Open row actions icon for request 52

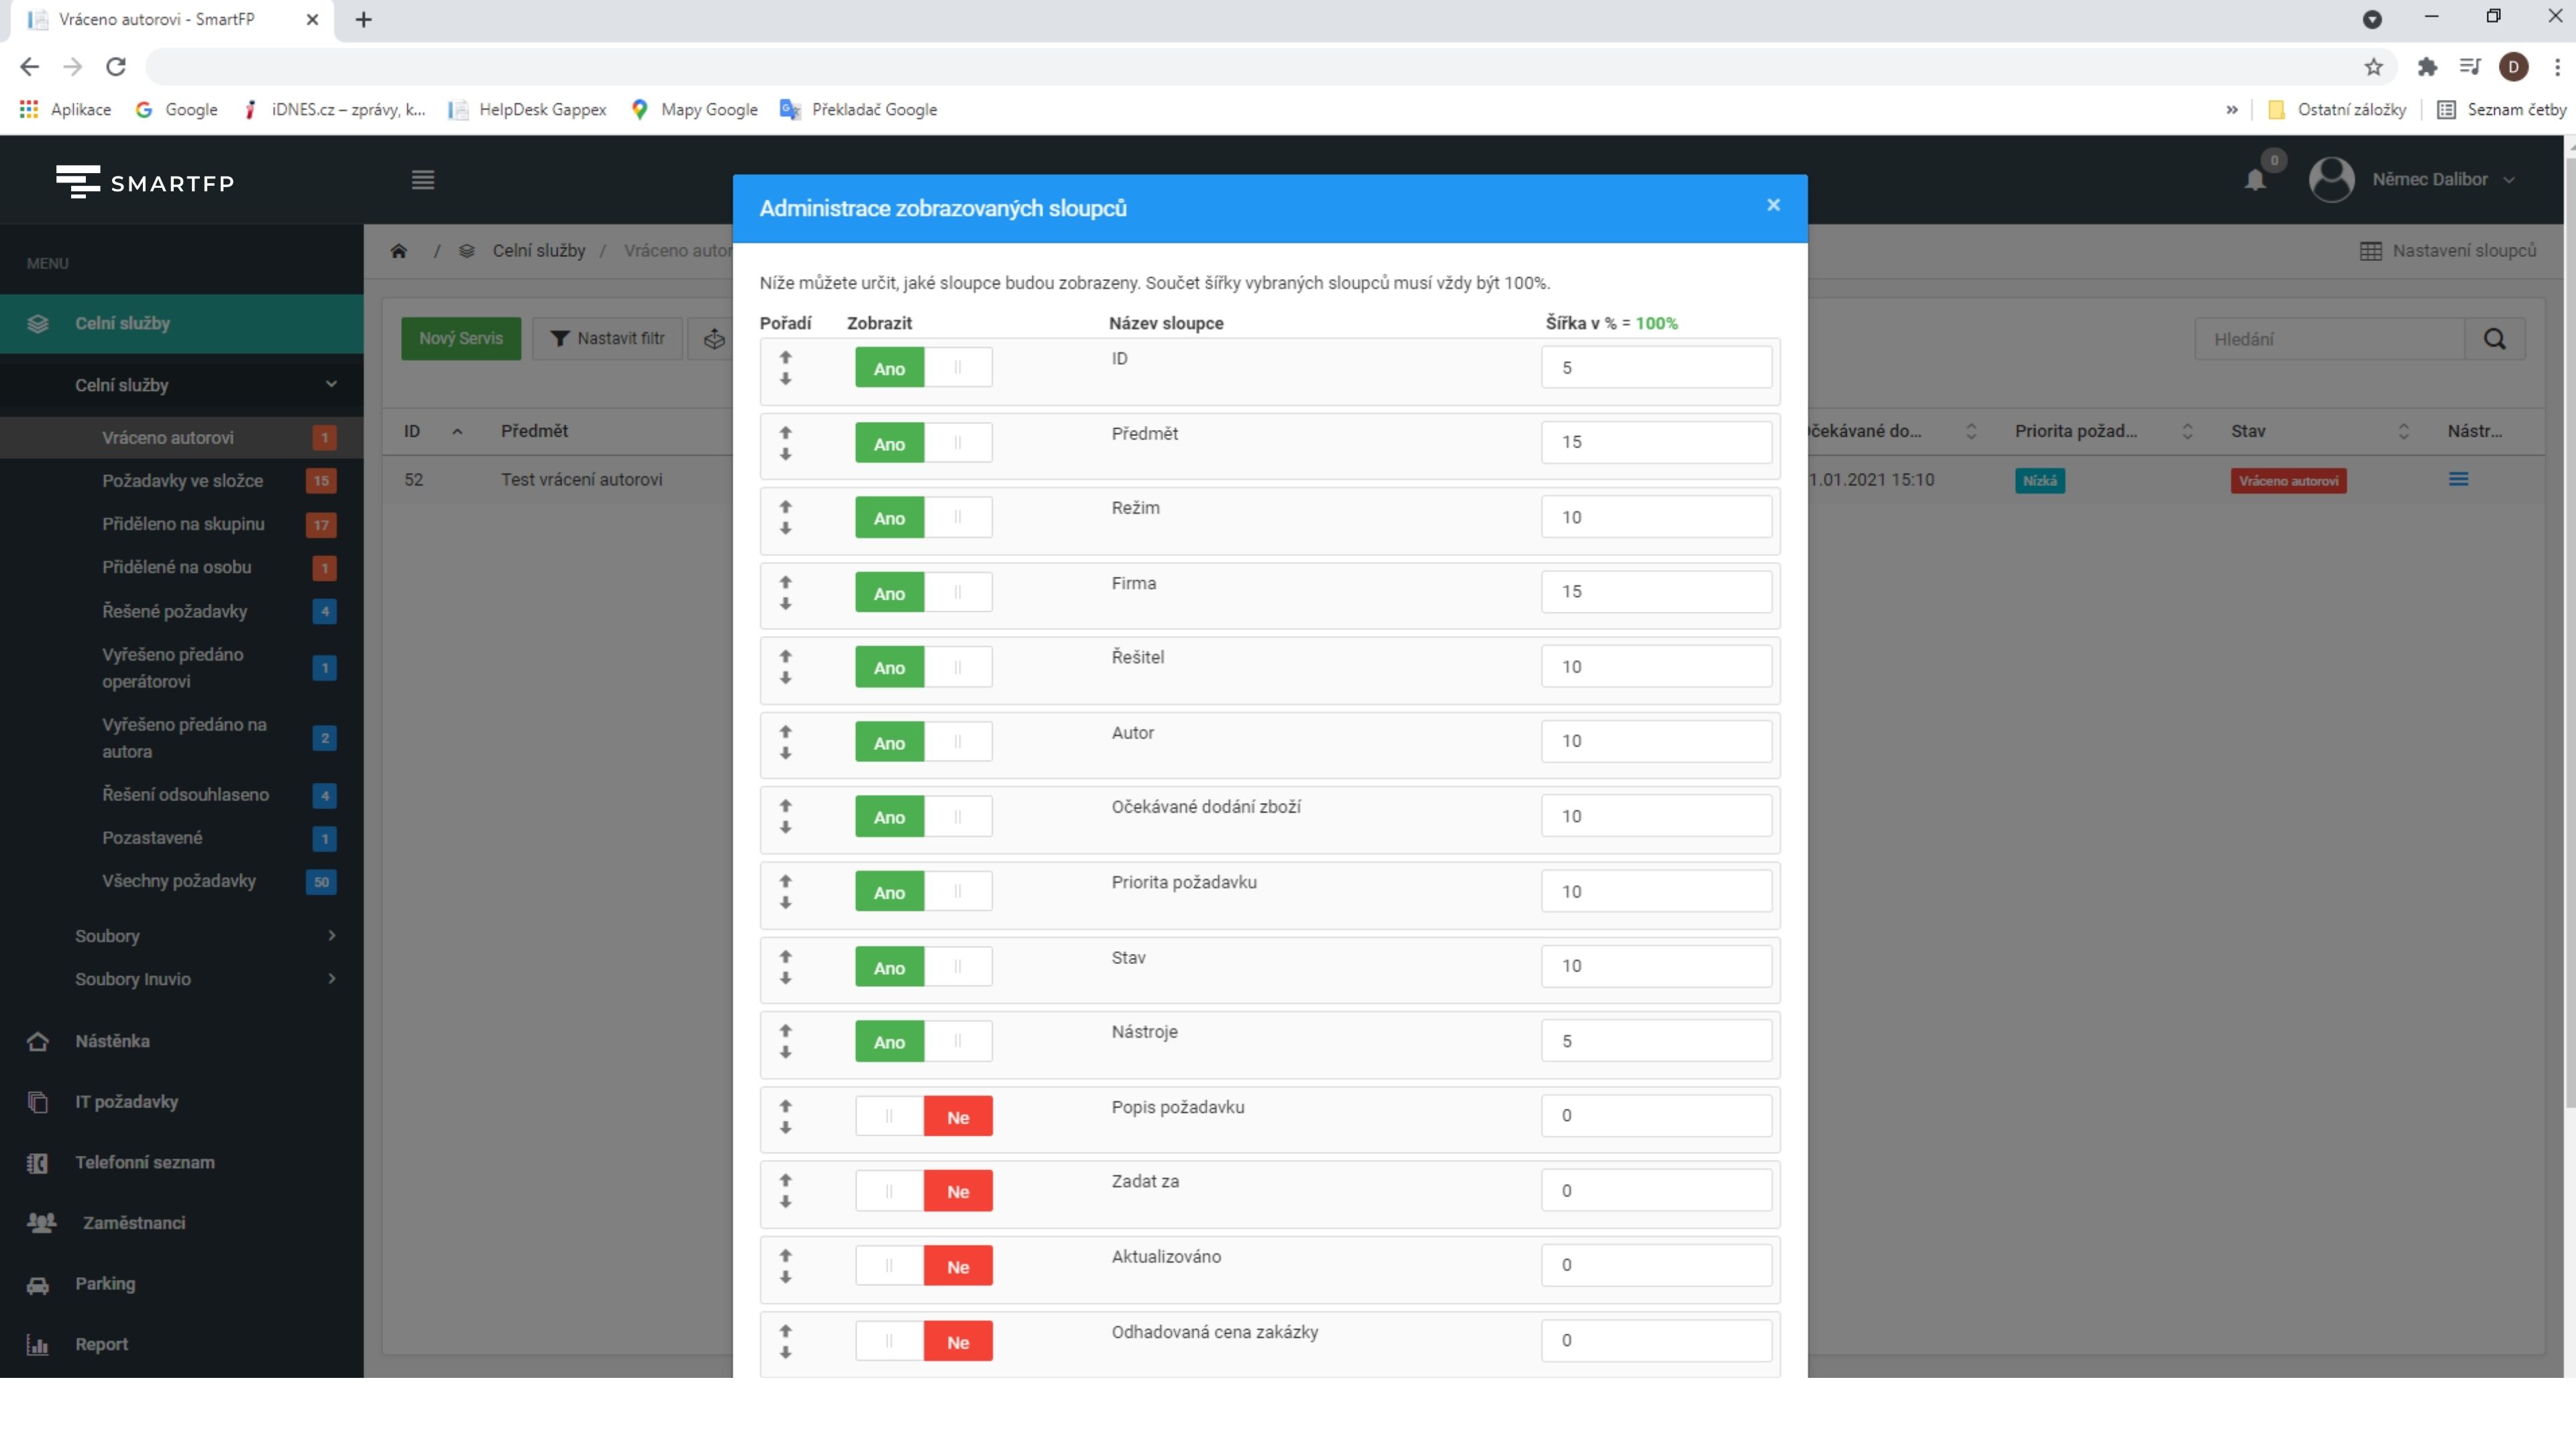coord(2458,480)
